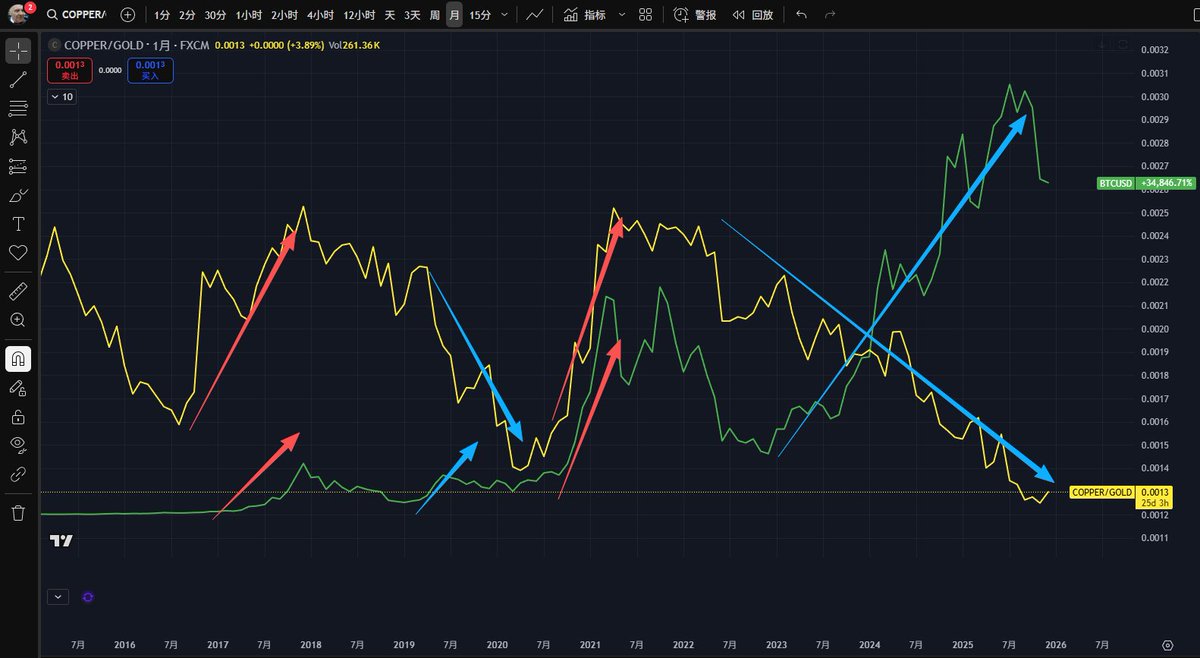Click the BTCUSD green price label
Screen dimensions: 1200x658
1114,183
